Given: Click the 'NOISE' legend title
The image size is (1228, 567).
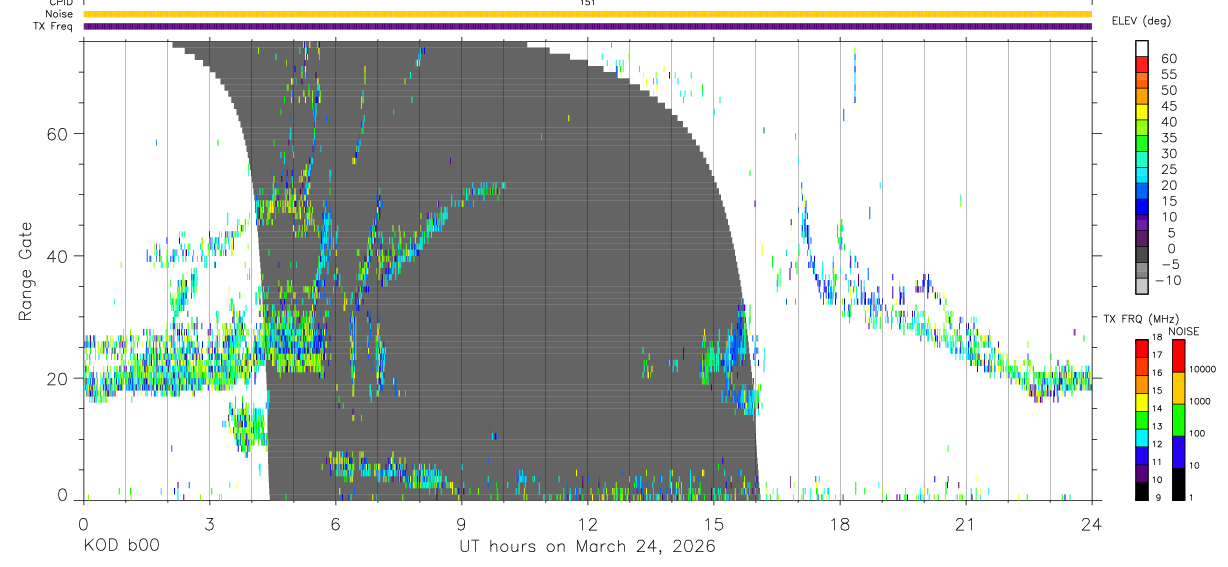Looking at the screenshot, I should [x=1183, y=331].
